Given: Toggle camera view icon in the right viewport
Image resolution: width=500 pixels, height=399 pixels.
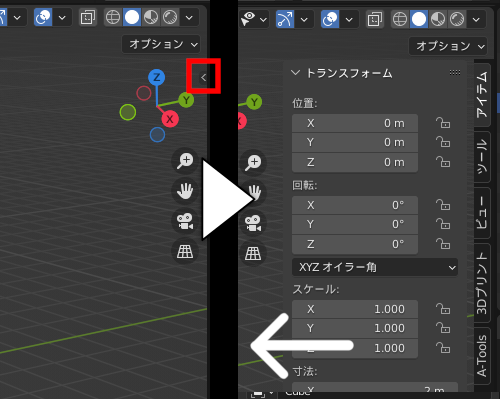Looking at the screenshot, I should (253, 223).
